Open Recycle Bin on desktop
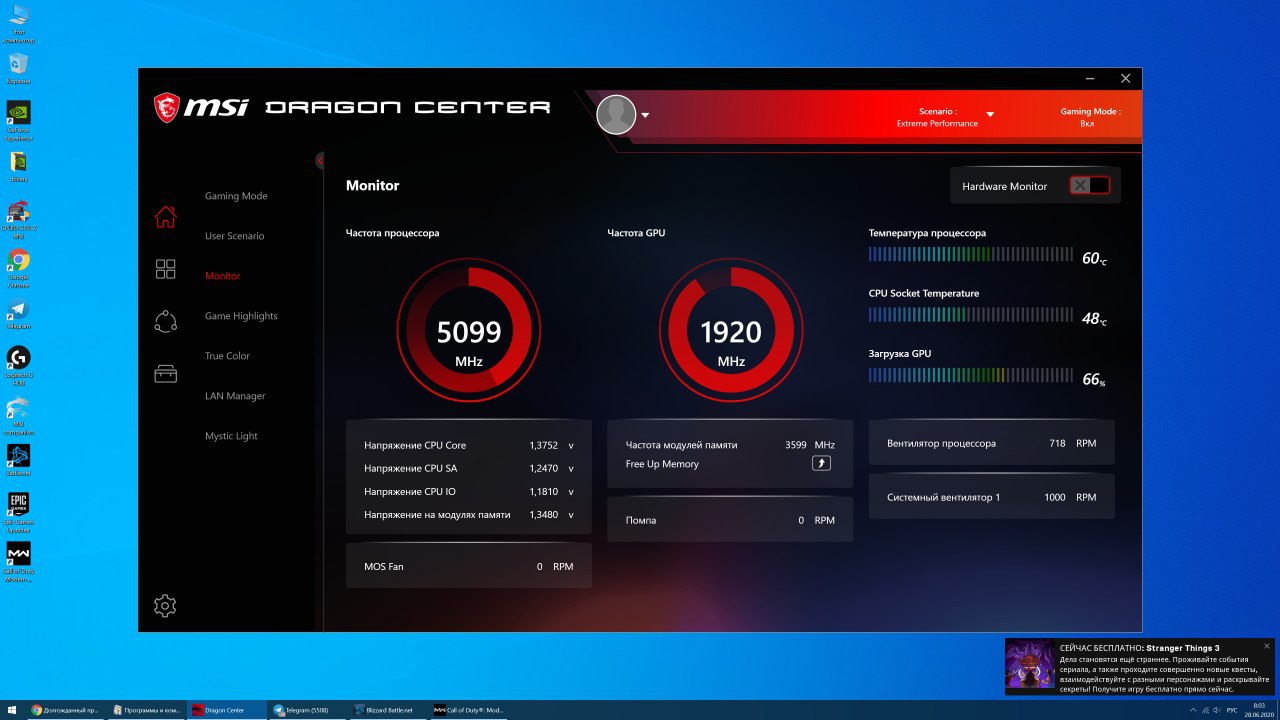1280x720 pixels. click(x=18, y=68)
